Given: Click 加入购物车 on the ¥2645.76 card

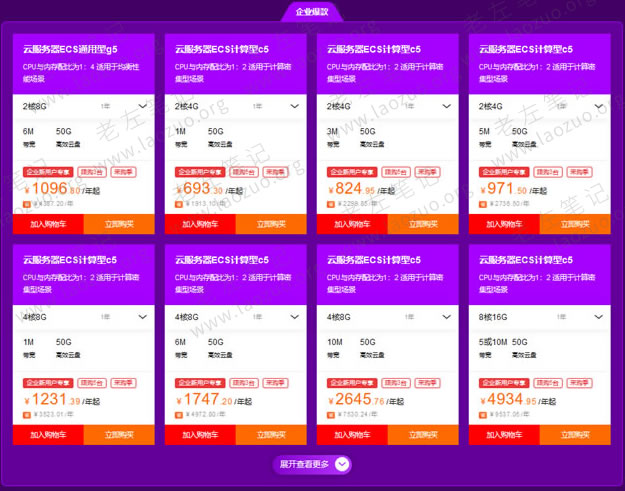Looking at the screenshot, I should 353,435.
